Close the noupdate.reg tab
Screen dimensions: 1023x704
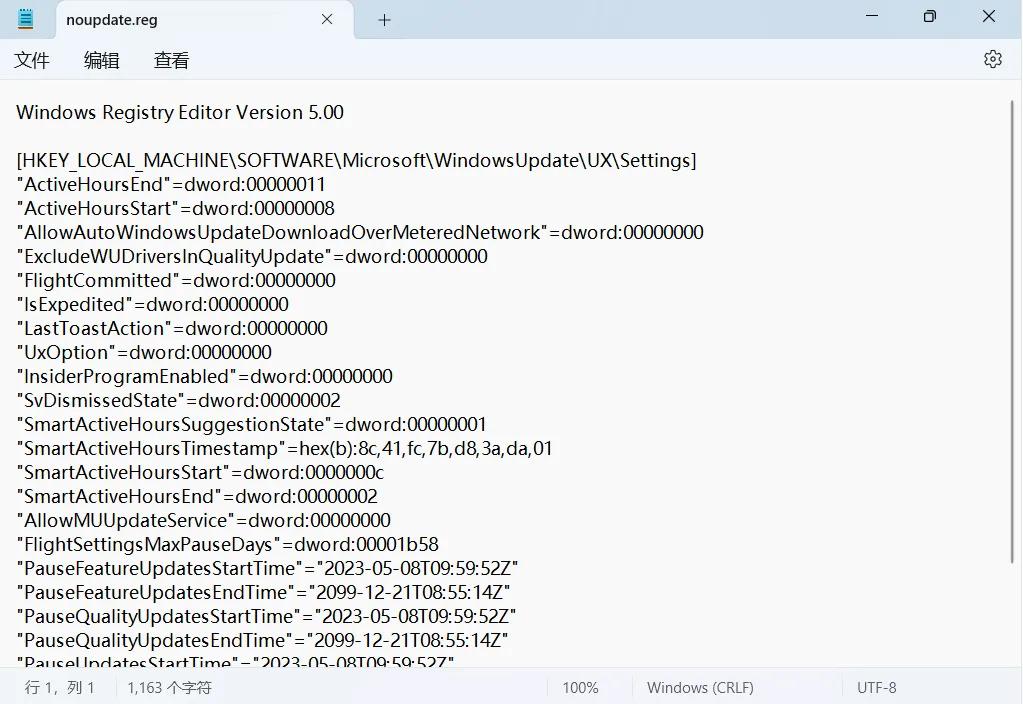(325, 20)
